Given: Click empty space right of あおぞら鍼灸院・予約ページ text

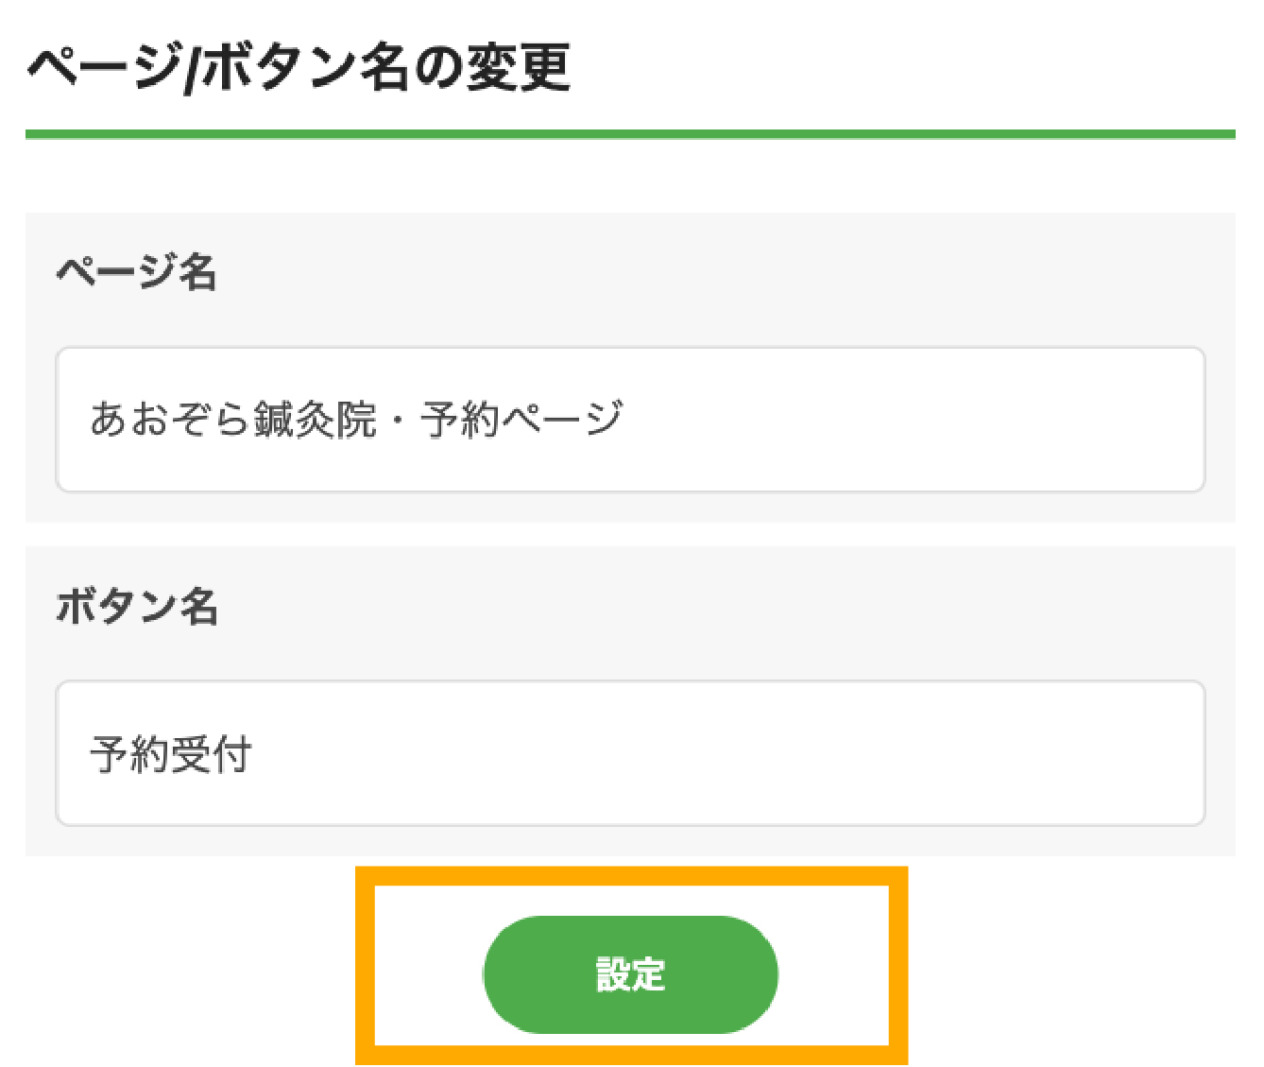Looking at the screenshot, I should click(x=900, y=419).
